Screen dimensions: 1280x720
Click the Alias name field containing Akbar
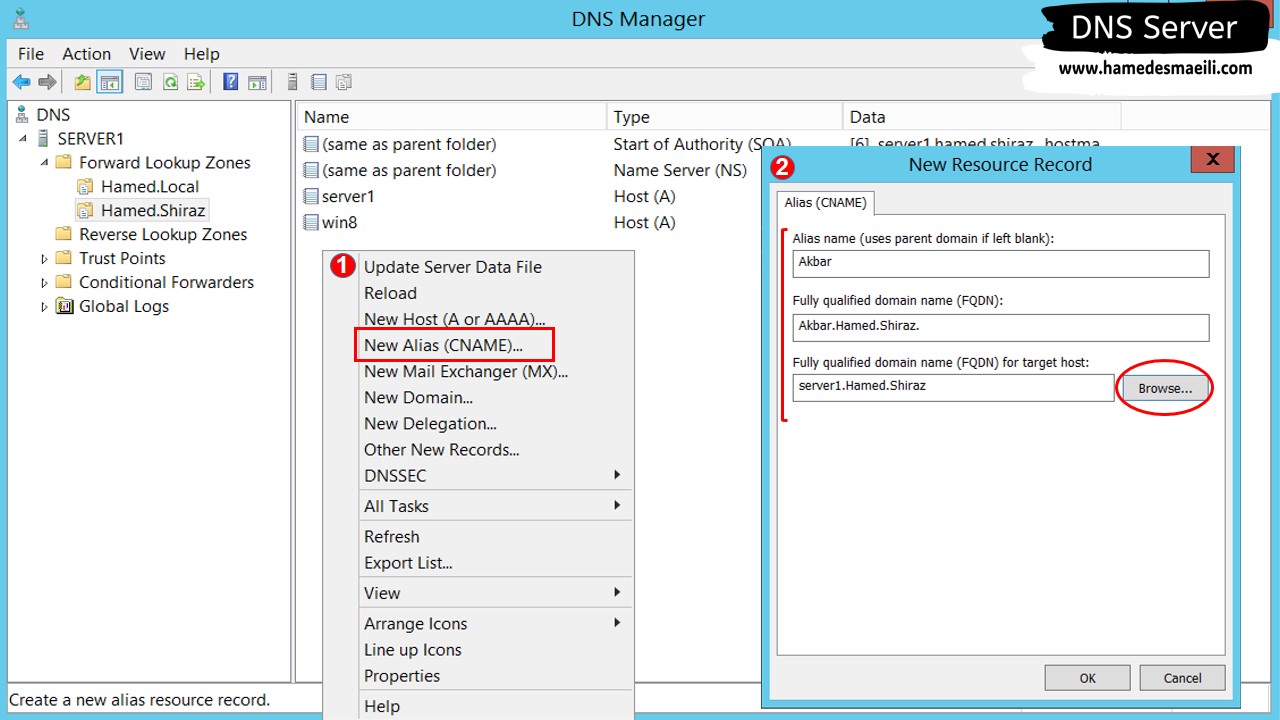(1000, 263)
